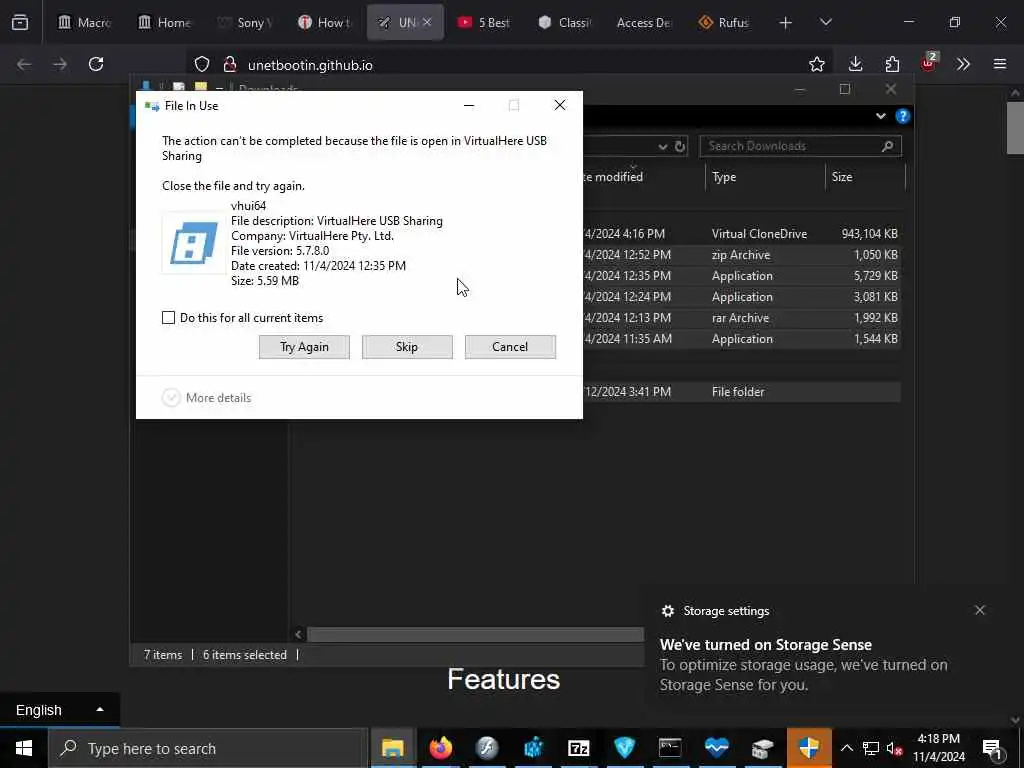Refresh the Downloads folder
The height and width of the screenshot is (768, 1024).
tap(680, 146)
